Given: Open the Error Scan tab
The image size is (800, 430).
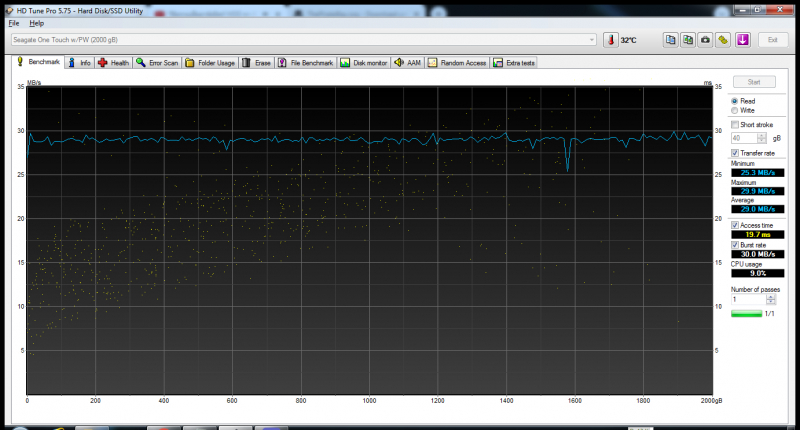Looking at the screenshot, I should pos(157,63).
